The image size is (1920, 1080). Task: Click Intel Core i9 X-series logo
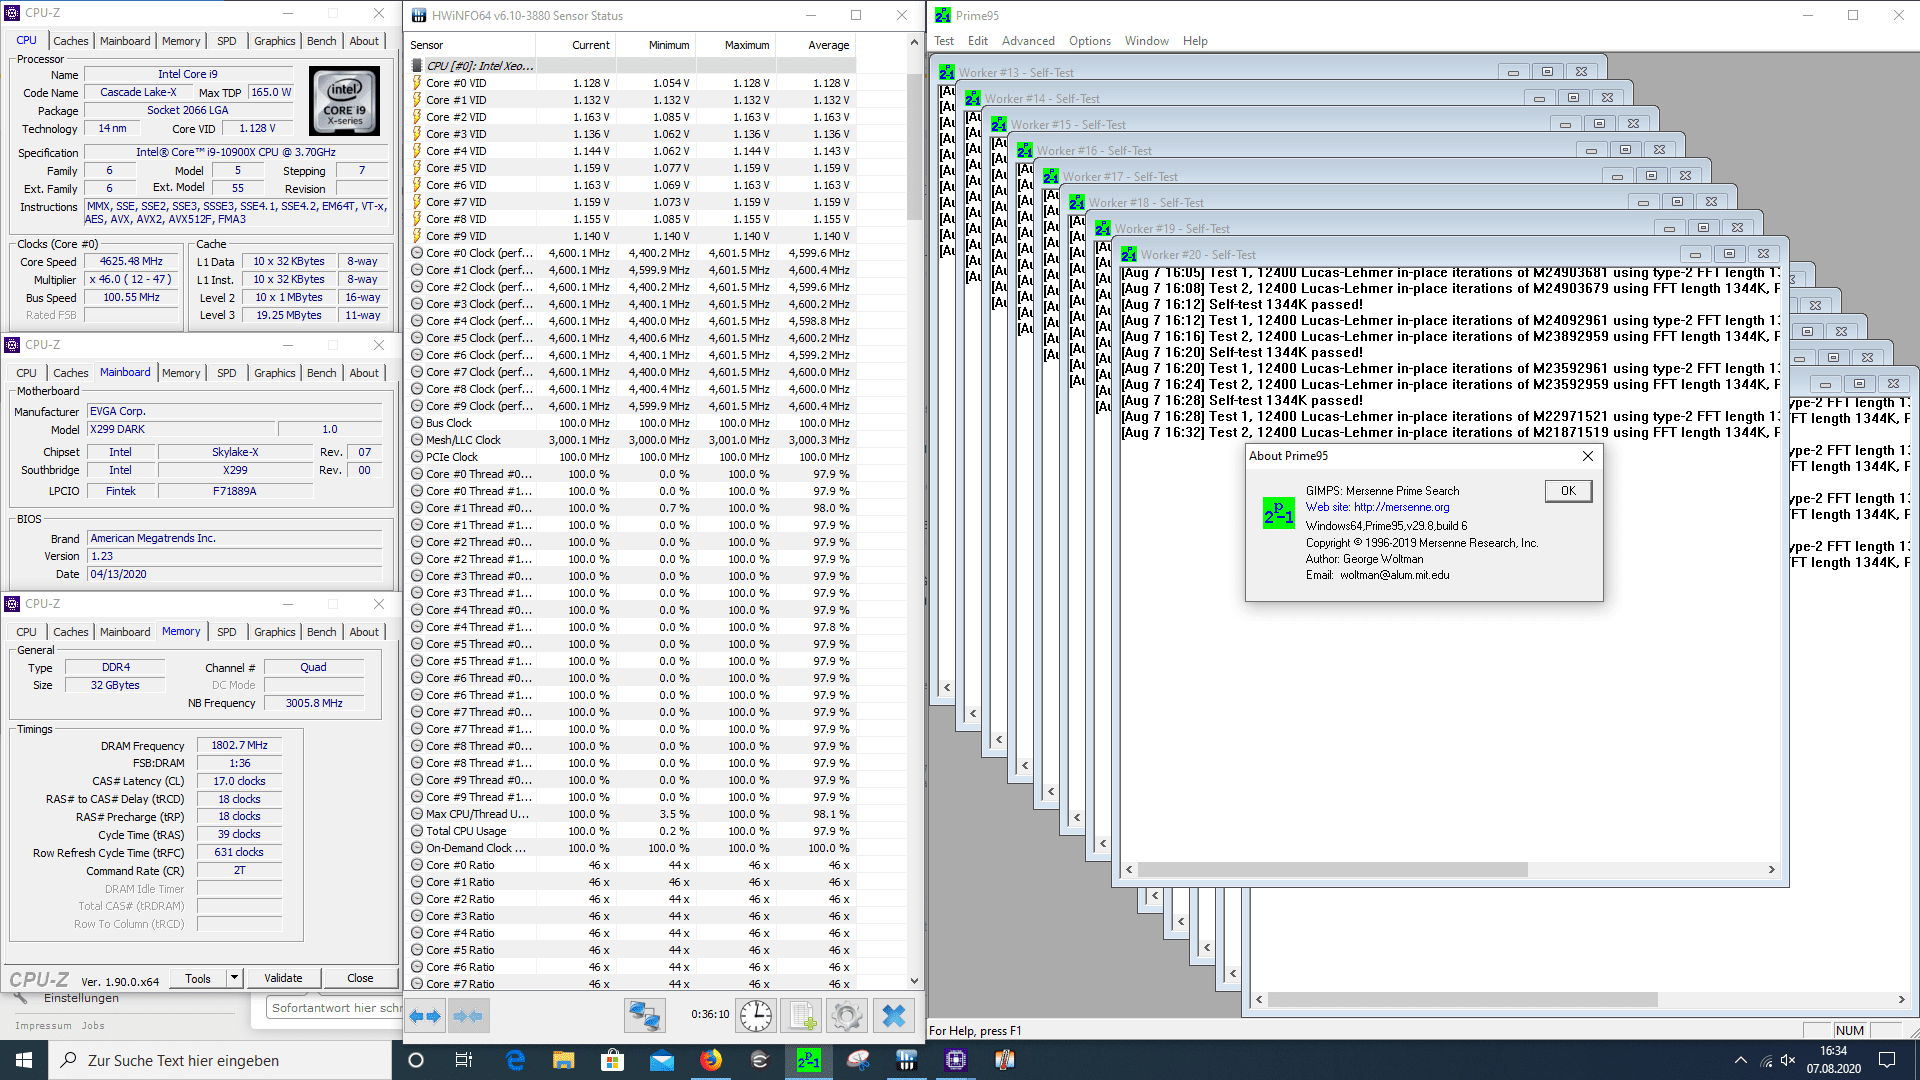tap(344, 101)
